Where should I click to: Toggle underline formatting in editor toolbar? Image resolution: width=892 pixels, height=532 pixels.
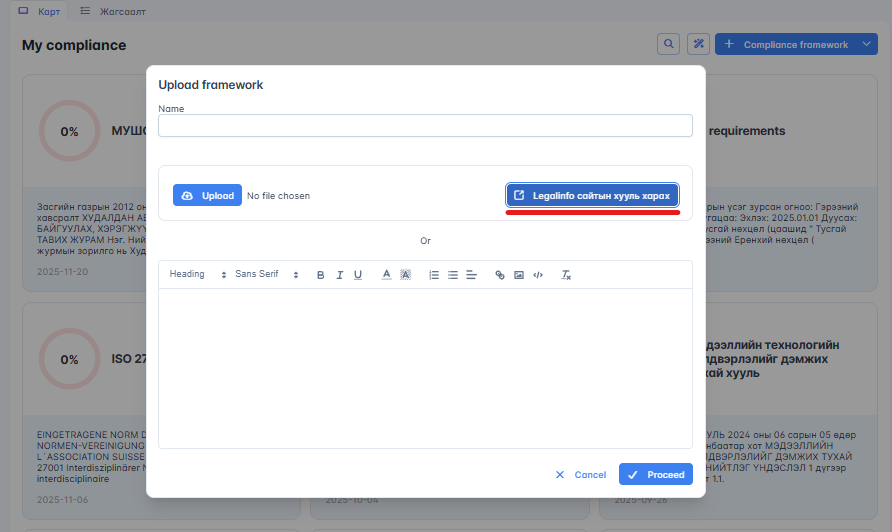358,275
